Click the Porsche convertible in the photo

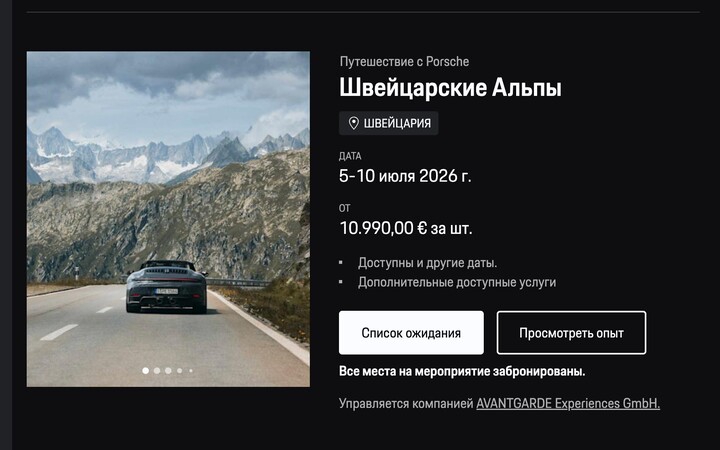point(166,287)
